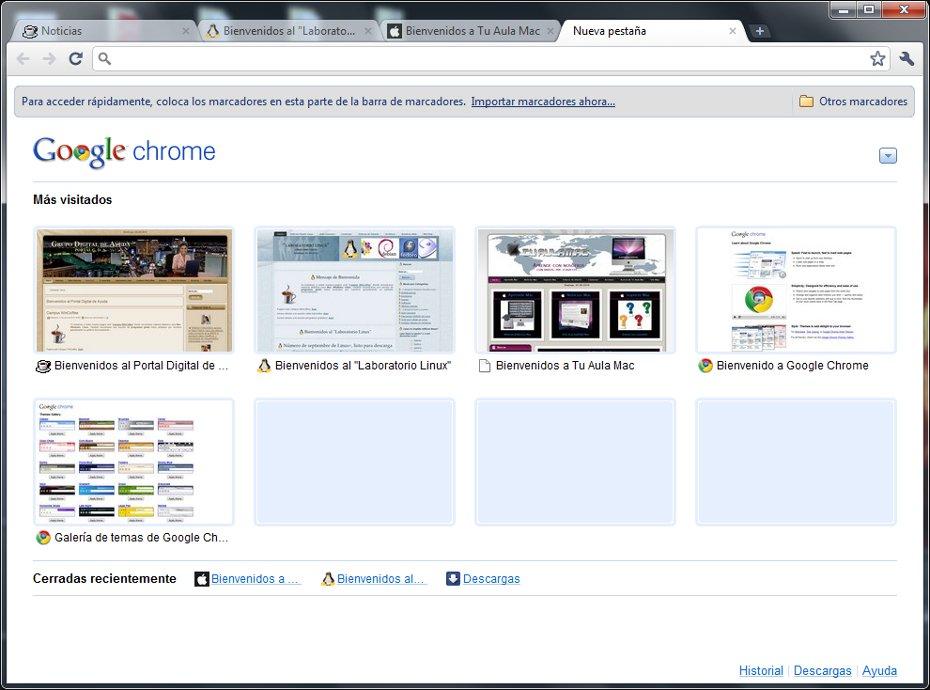930x690 pixels.
Task: Reload the current page
Action: [75, 59]
